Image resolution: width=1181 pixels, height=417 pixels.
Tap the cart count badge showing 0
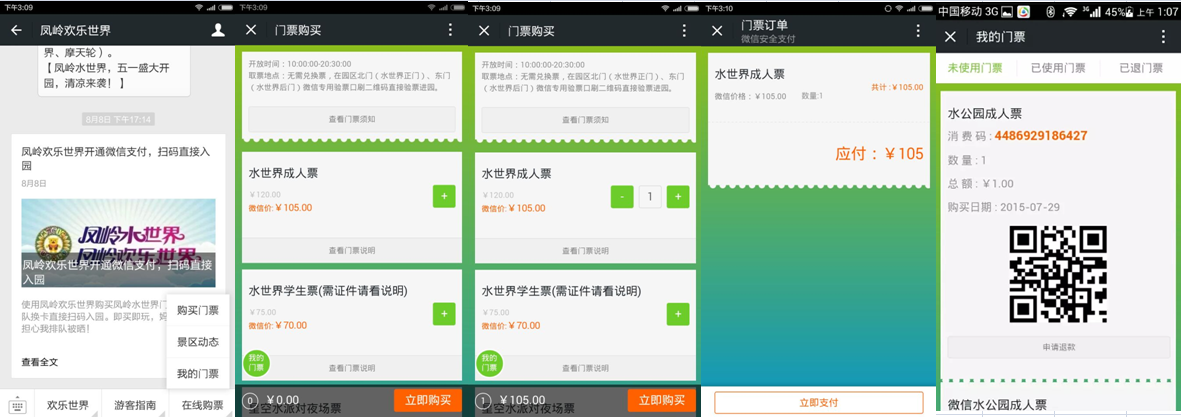coord(252,400)
